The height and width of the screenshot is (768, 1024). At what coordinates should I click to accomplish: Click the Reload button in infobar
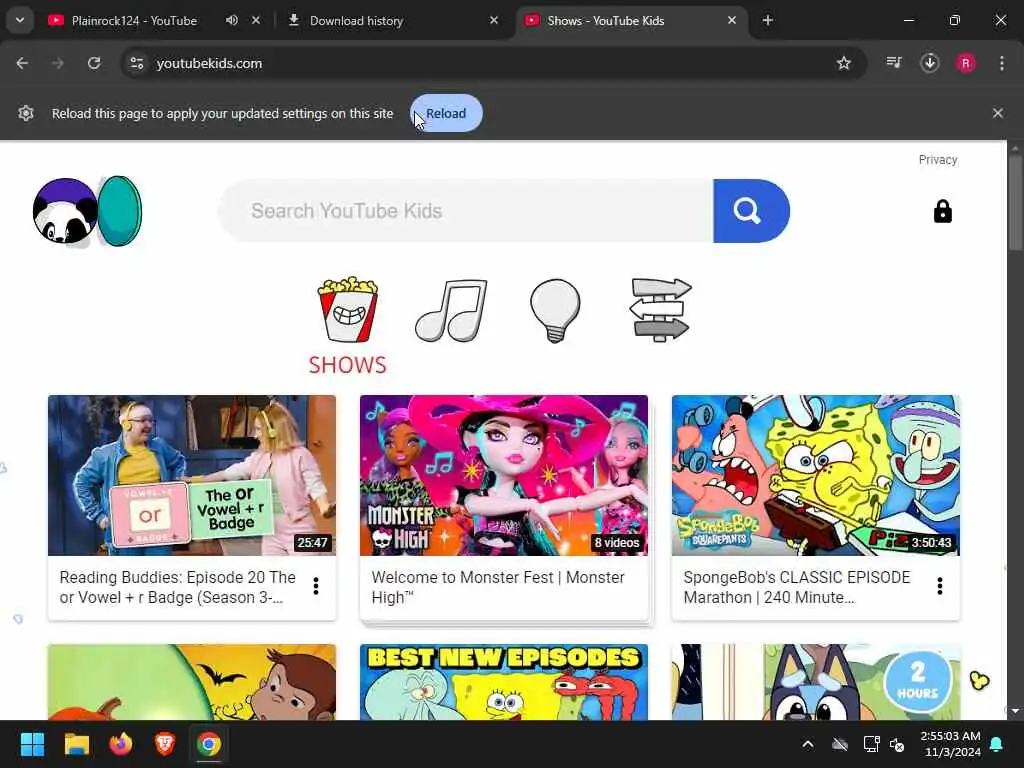pyautogui.click(x=446, y=113)
